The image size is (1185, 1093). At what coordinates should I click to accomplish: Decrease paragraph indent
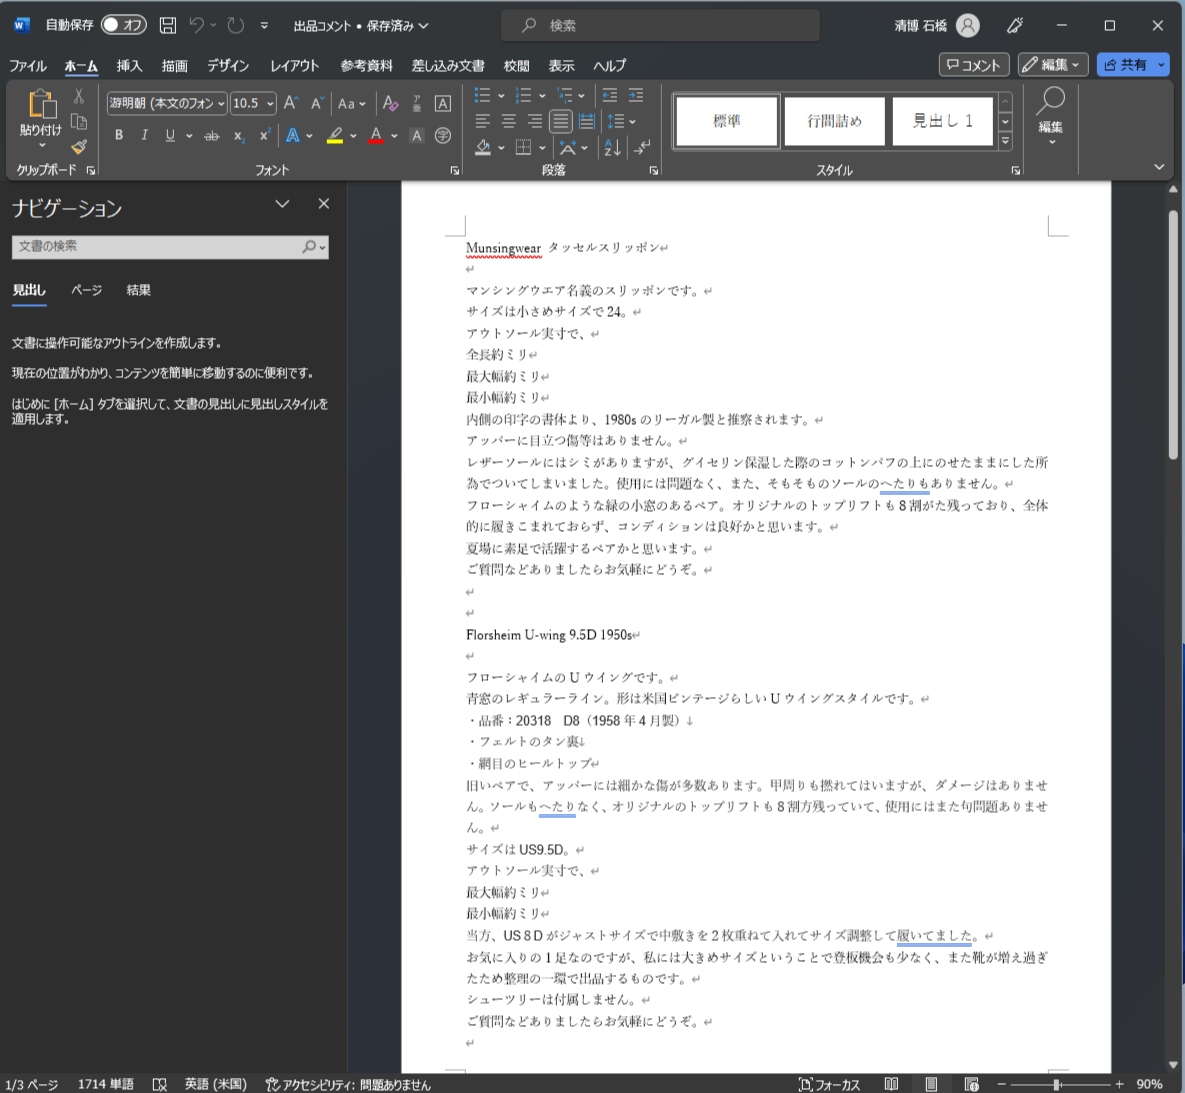pos(610,95)
